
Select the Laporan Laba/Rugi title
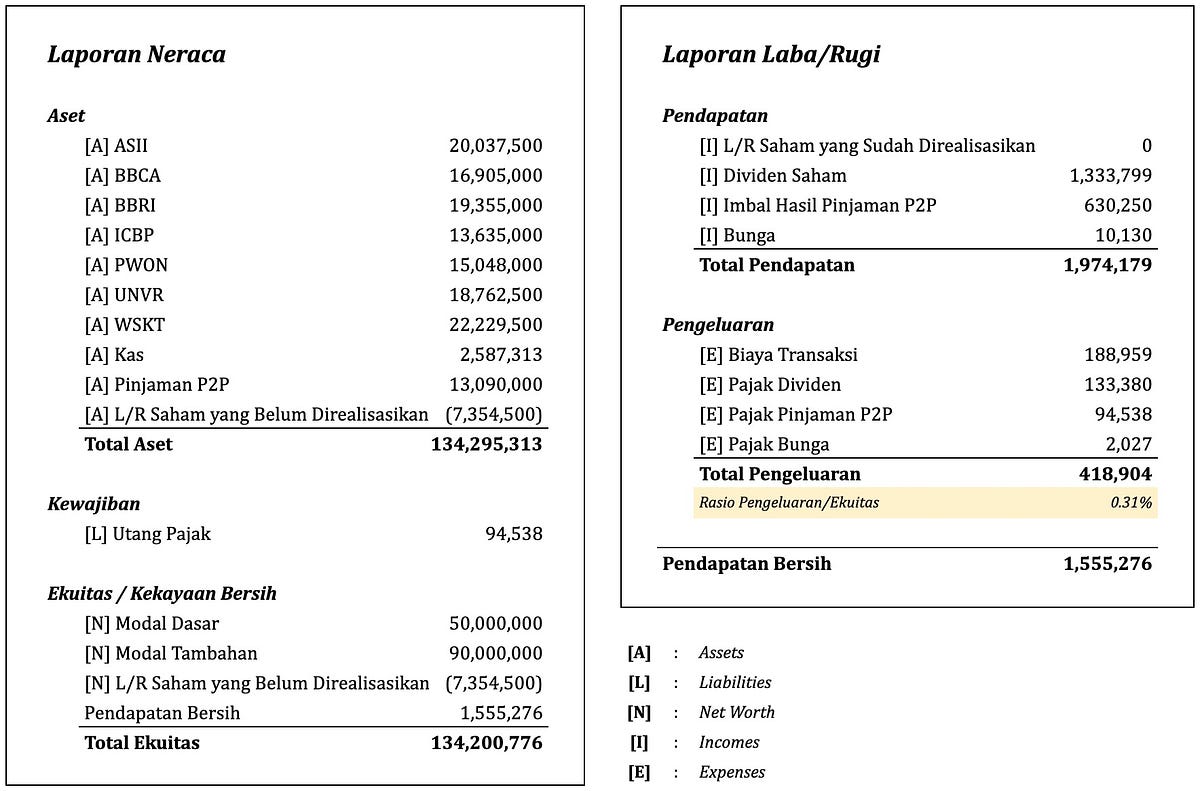(771, 54)
